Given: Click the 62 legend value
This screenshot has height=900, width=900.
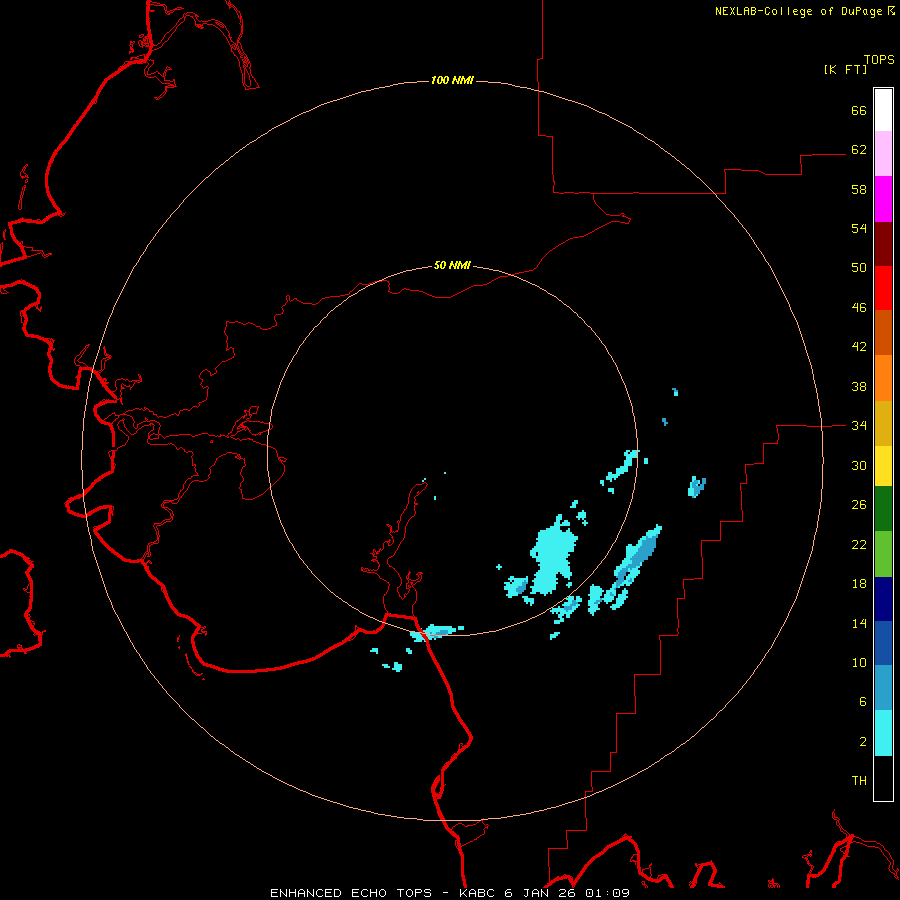Looking at the screenshot, I should [x=859, y=150].
